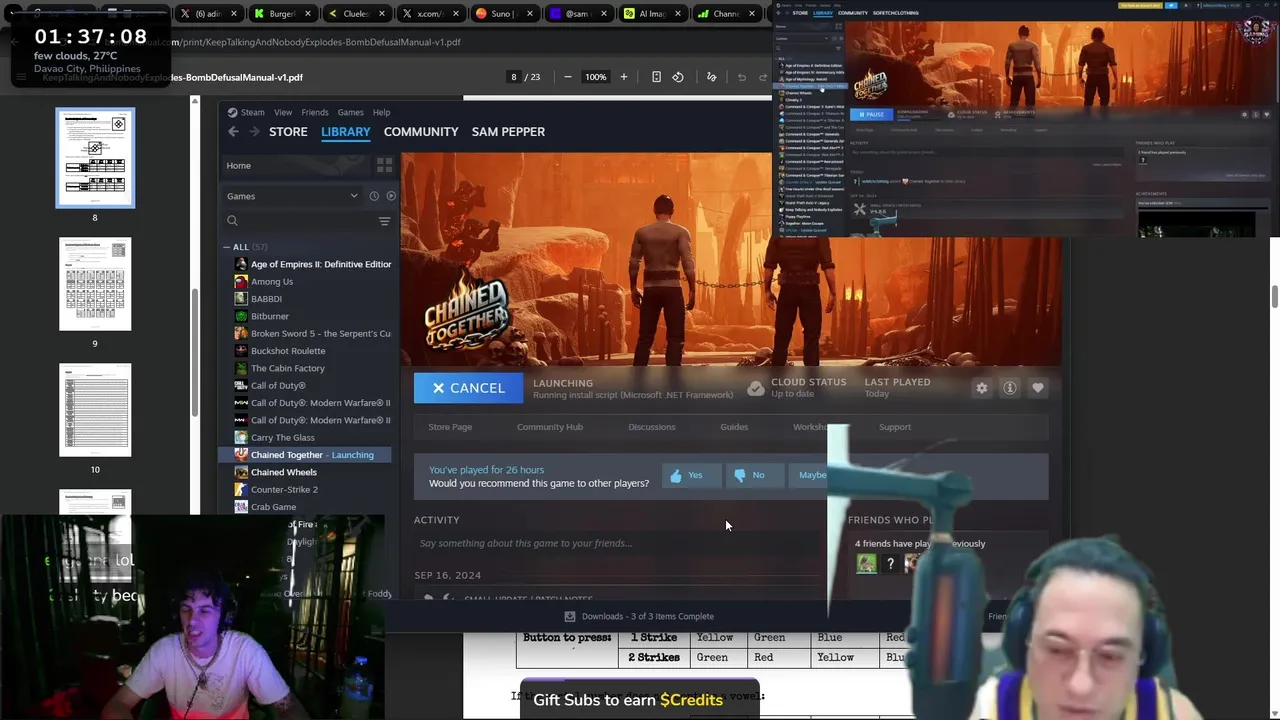
Task: Select Bitburner in the game list
Action: tap(270, 316)
